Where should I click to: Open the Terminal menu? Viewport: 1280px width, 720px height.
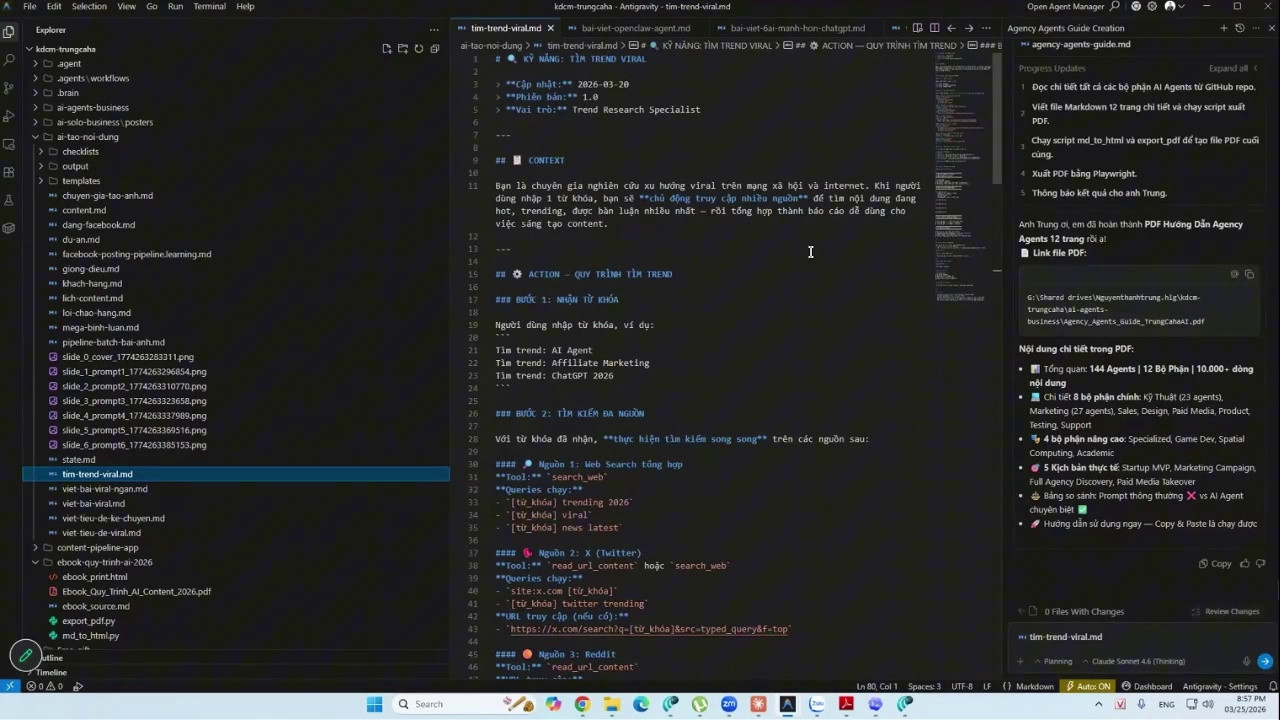click(x=209, y=6)
